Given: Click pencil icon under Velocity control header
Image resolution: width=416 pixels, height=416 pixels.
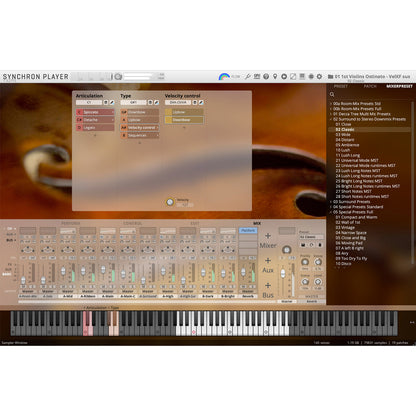Looking at the screenshot, I should [201, 102].
